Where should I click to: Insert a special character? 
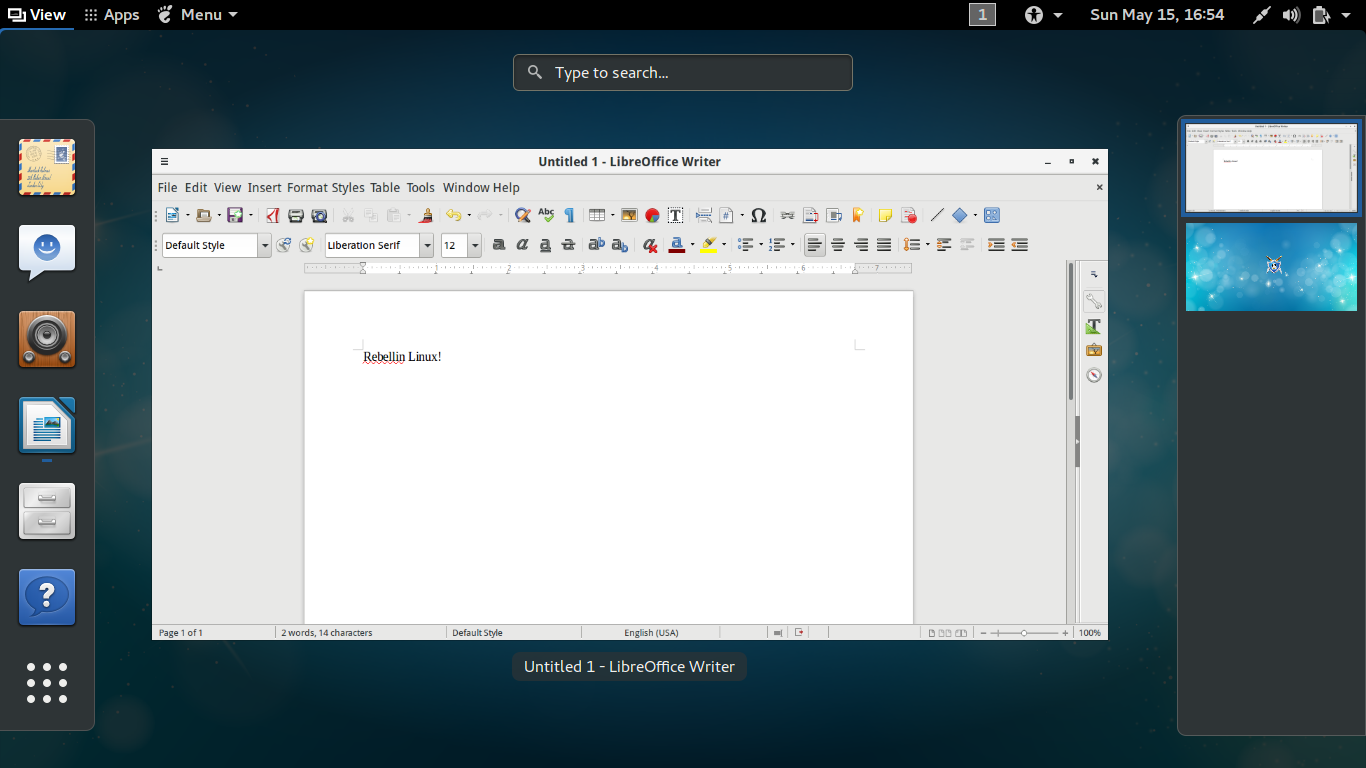point(759,215)
